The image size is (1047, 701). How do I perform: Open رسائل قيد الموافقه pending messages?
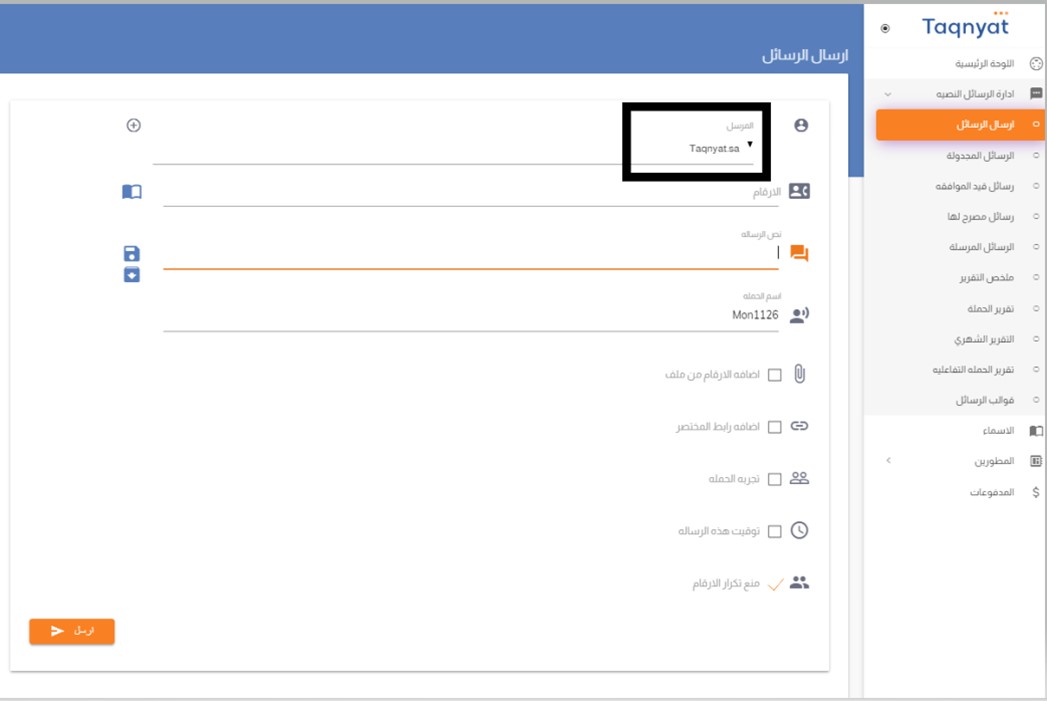(x=975, y=186)
